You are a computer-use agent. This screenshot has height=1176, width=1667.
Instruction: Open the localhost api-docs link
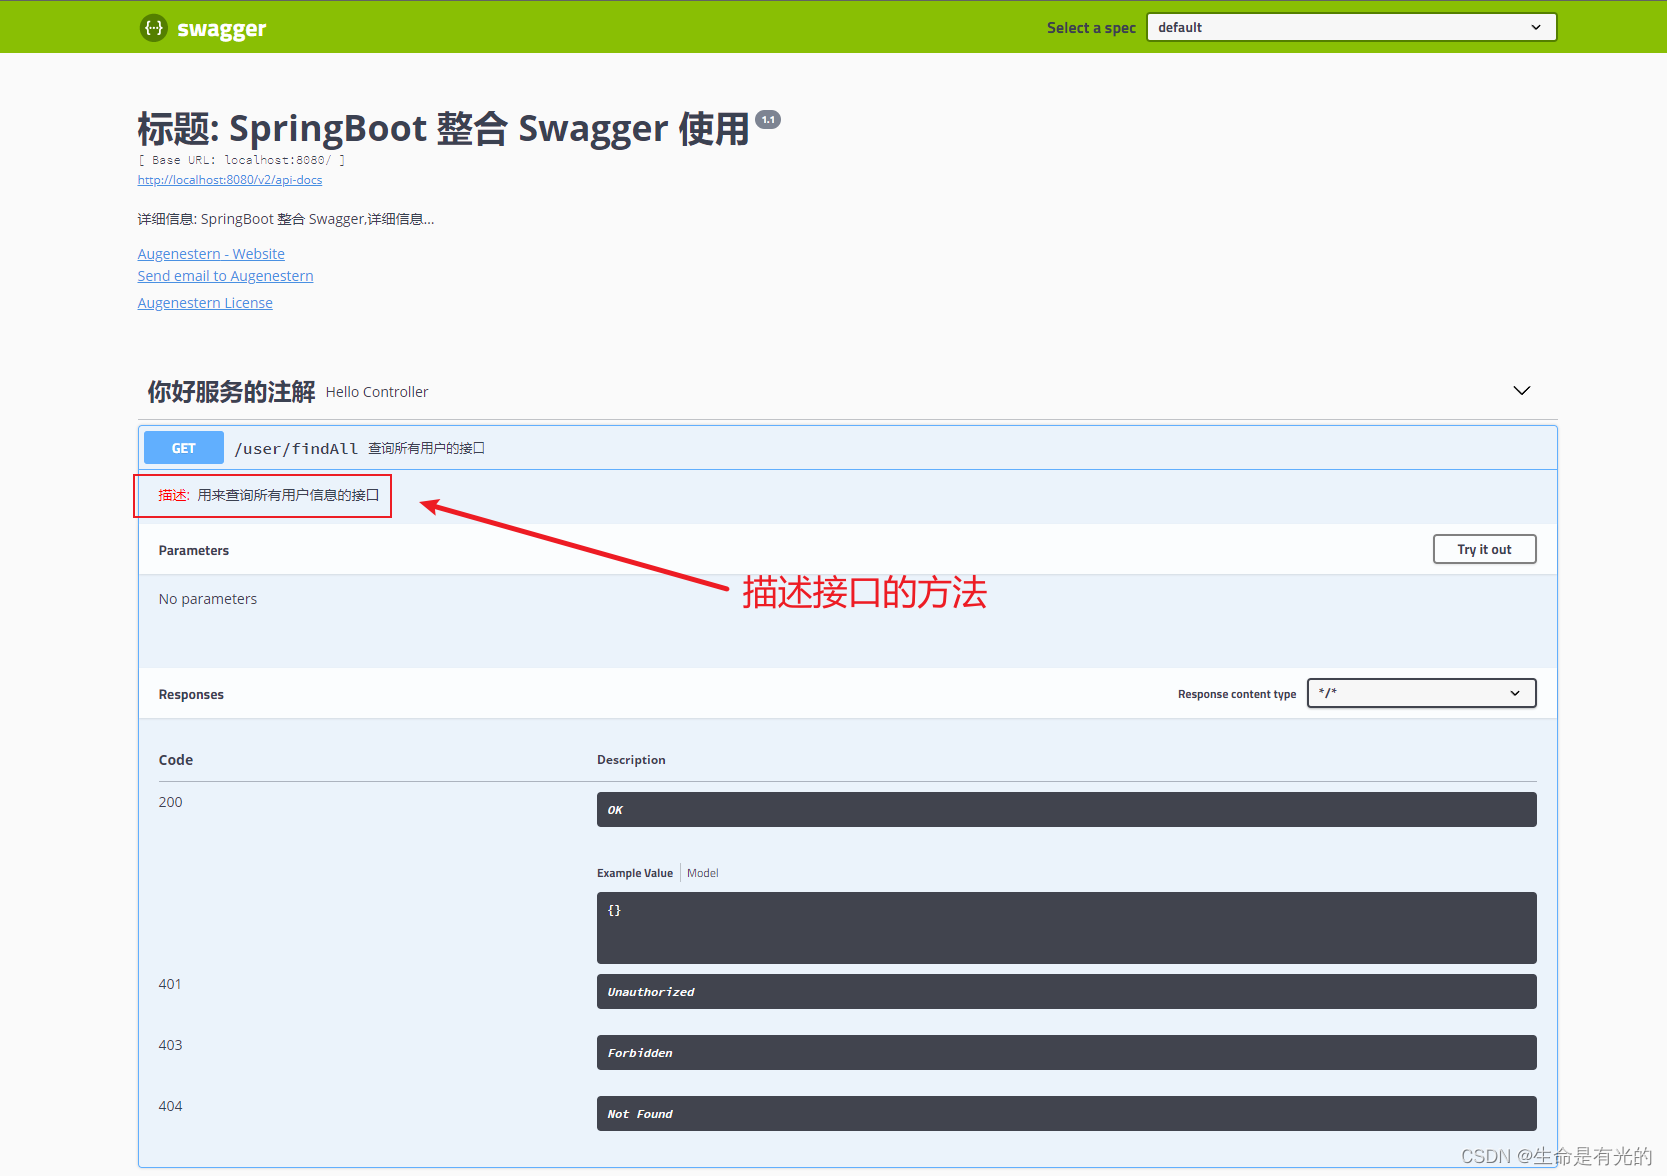(x=230, y=180)
